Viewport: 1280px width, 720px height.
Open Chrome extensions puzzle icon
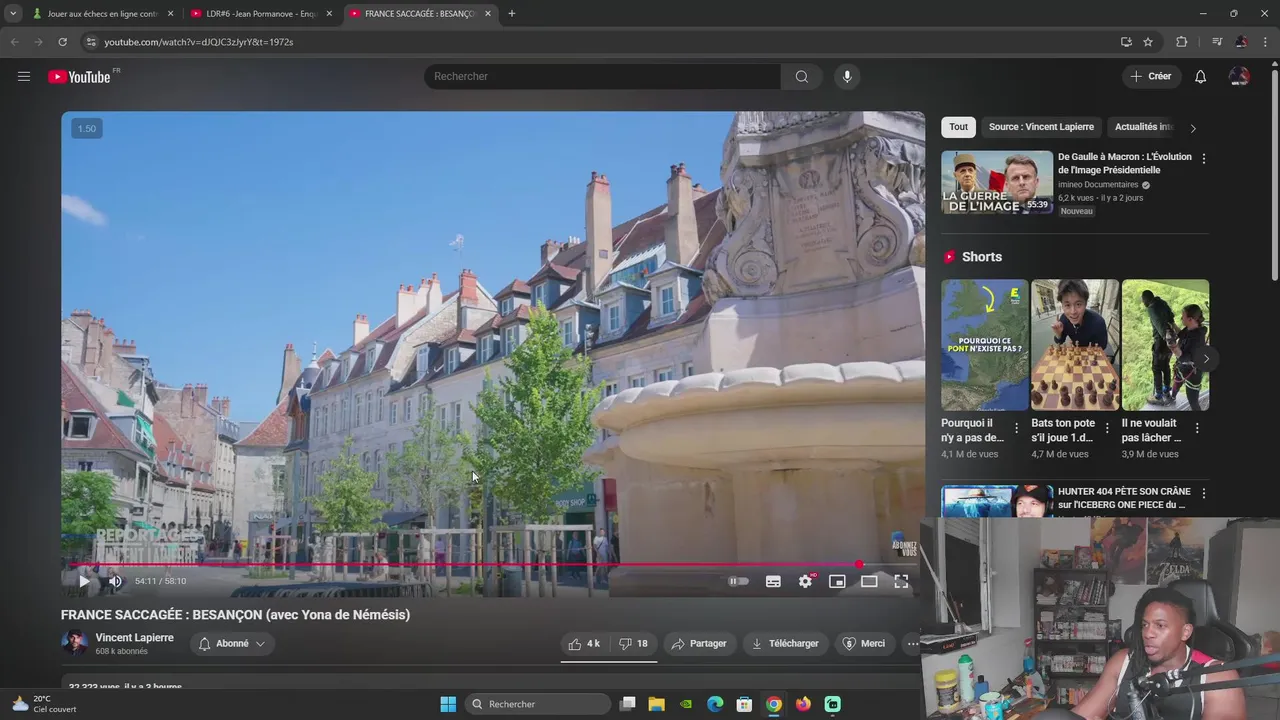[x=1182, y=42]
